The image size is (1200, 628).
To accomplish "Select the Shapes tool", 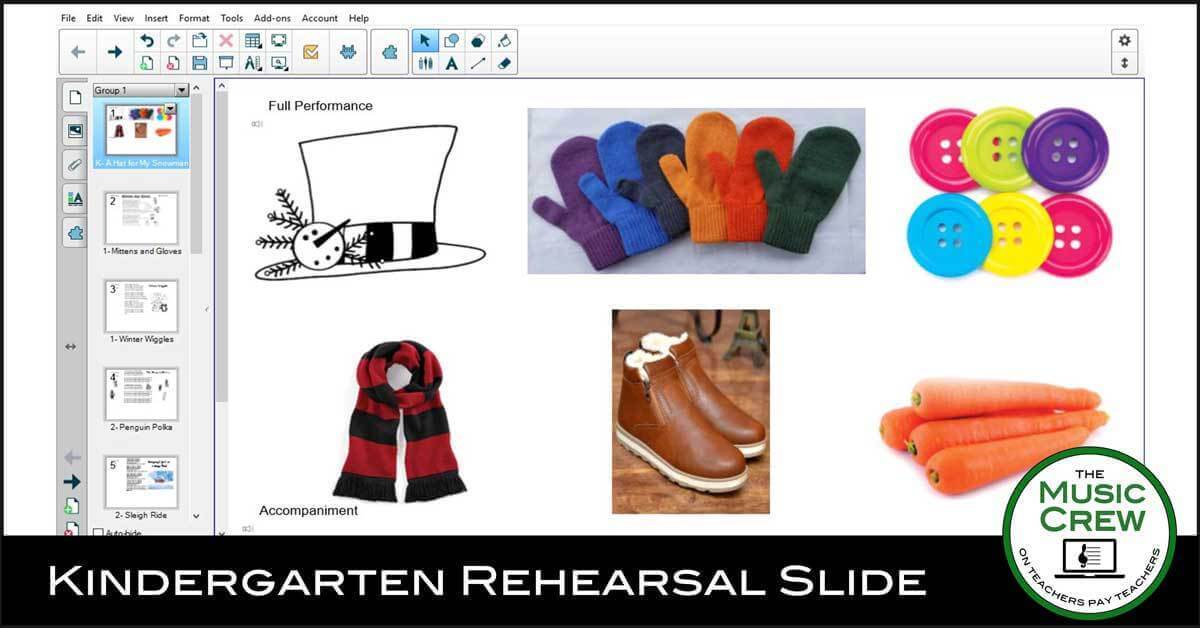I will point(452,41).
